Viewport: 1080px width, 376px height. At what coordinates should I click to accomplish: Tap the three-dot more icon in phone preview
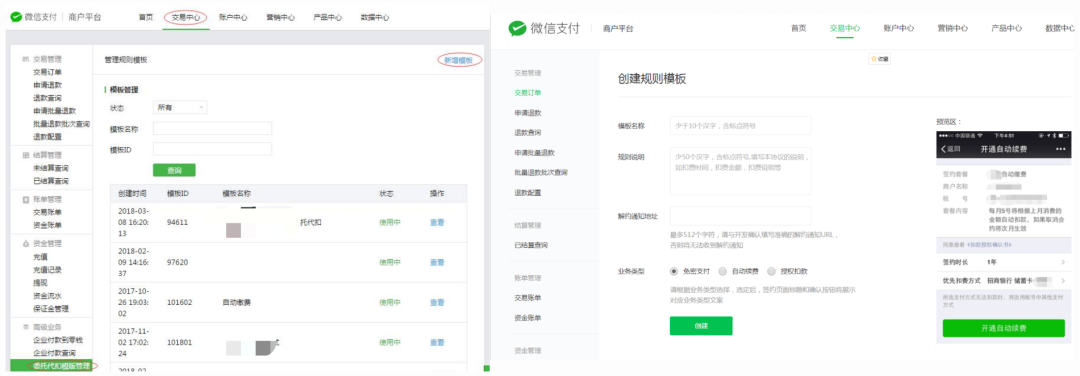pyautogui.click(x=1060, y=149)
